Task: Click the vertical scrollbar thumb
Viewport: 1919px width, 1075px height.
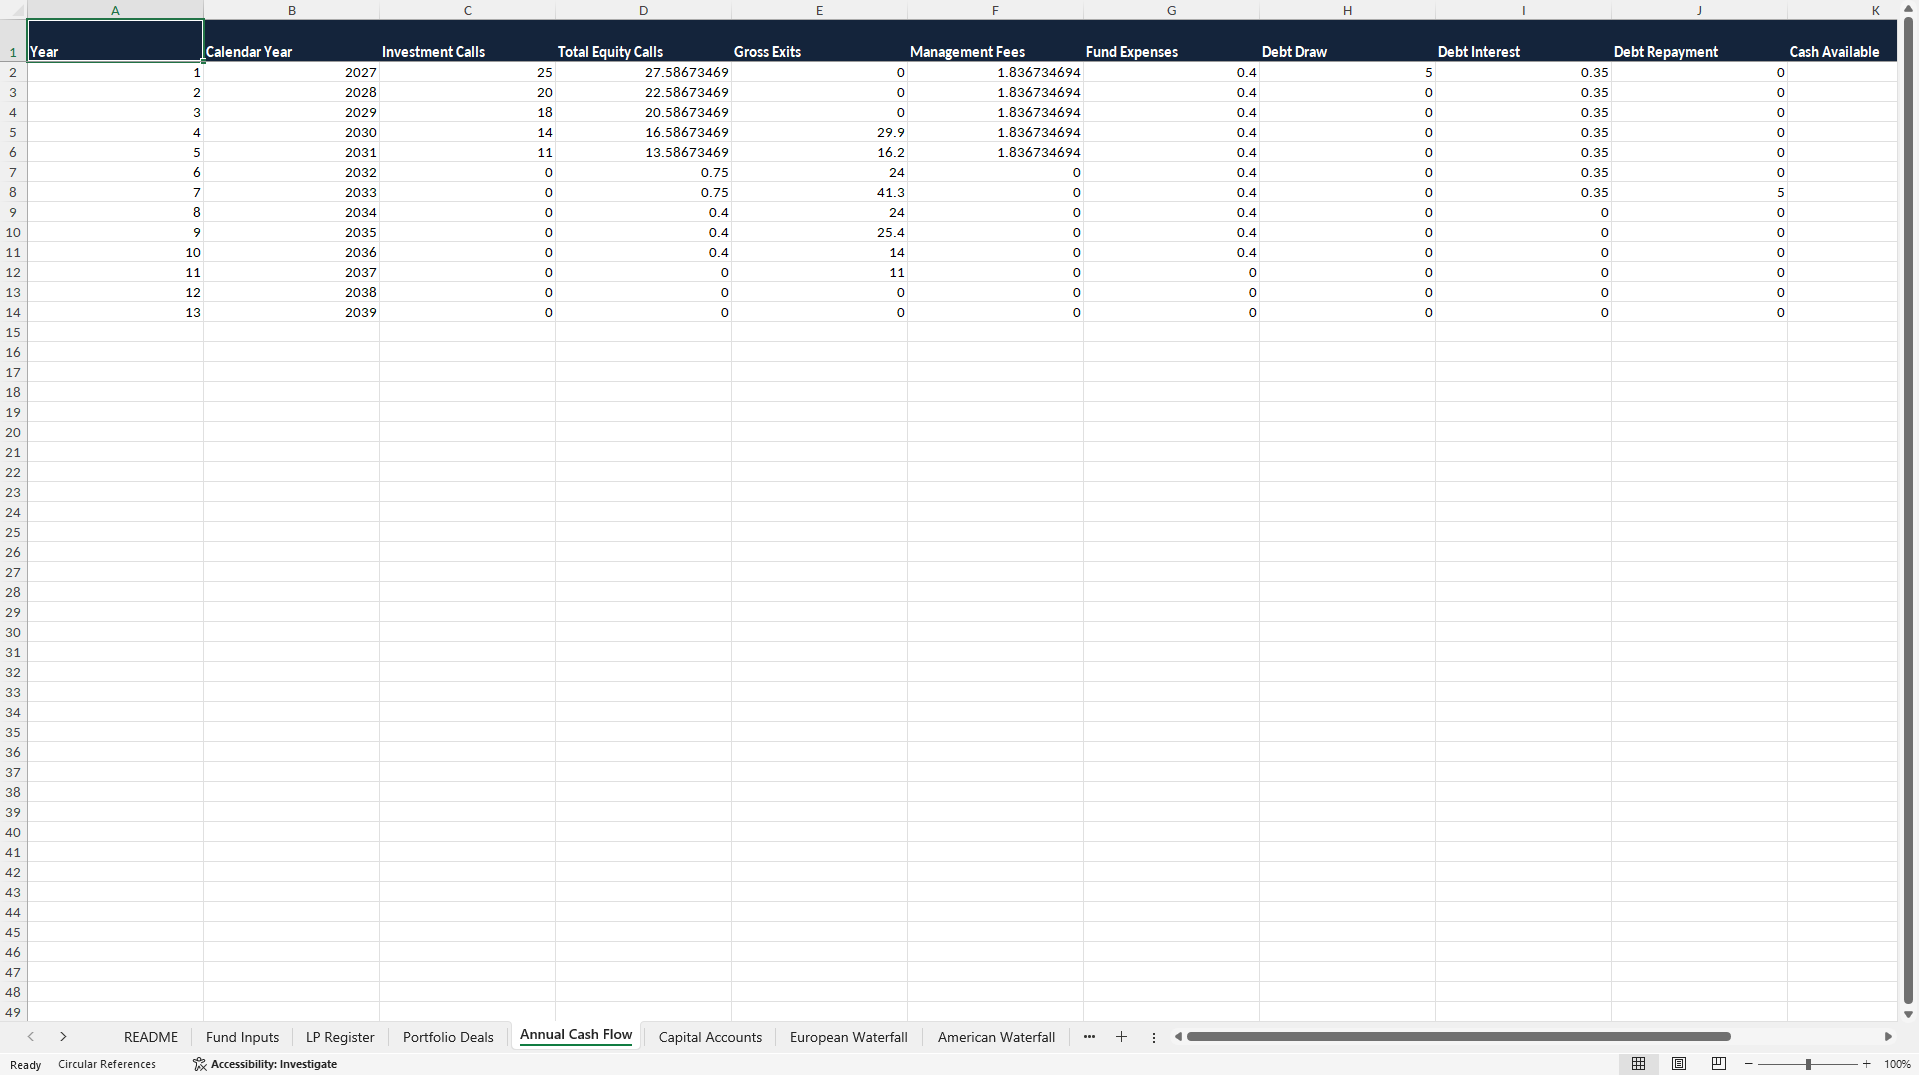Action: click(1908, 510)
